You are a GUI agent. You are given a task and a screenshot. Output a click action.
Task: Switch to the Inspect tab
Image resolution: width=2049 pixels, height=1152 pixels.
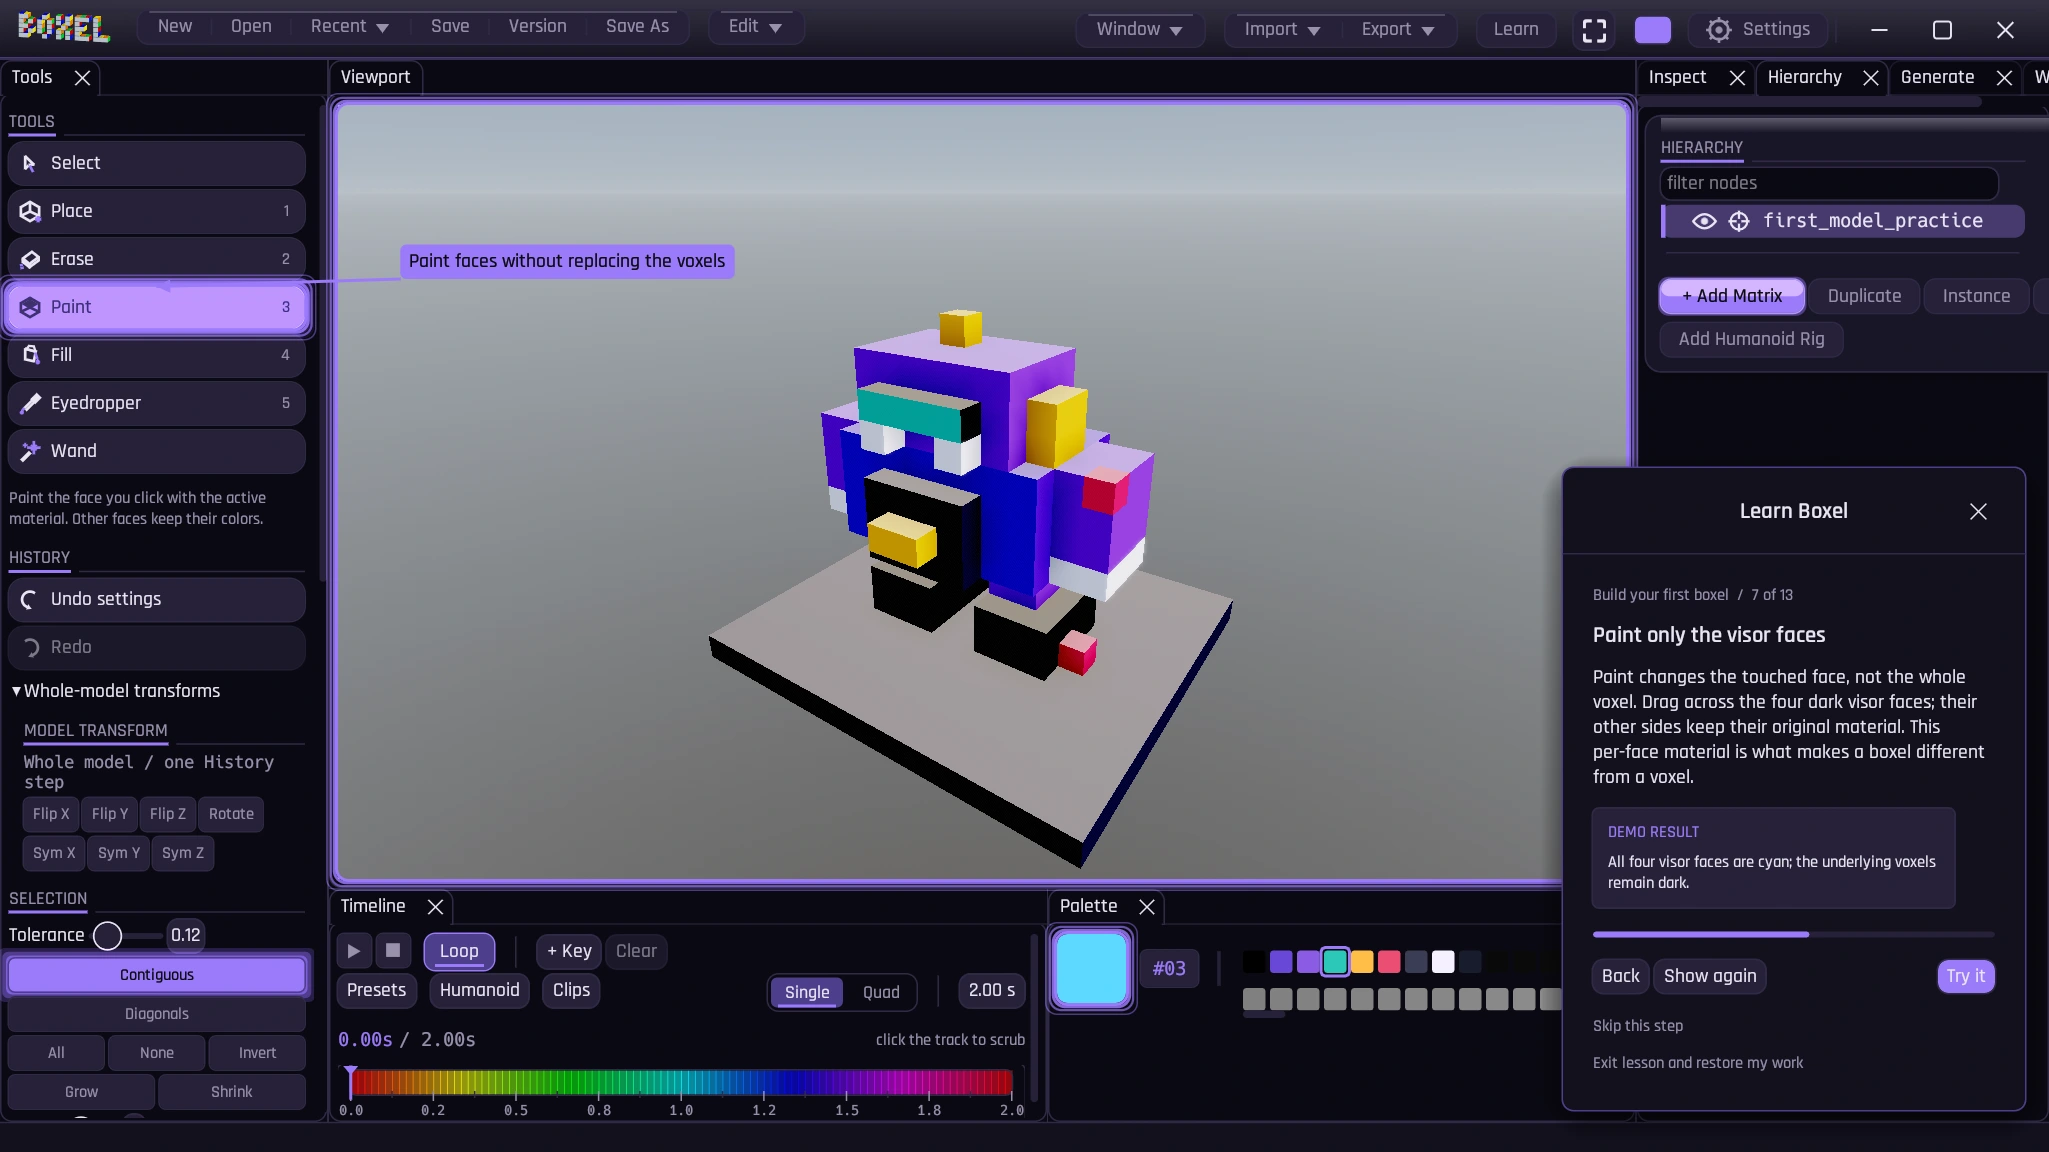(1677, 78)
